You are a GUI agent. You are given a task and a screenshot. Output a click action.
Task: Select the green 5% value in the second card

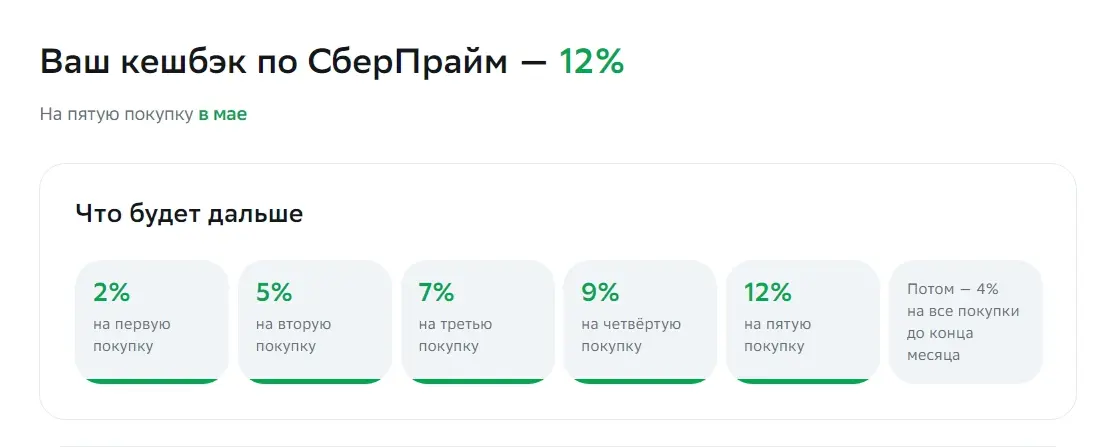point(274,292)
